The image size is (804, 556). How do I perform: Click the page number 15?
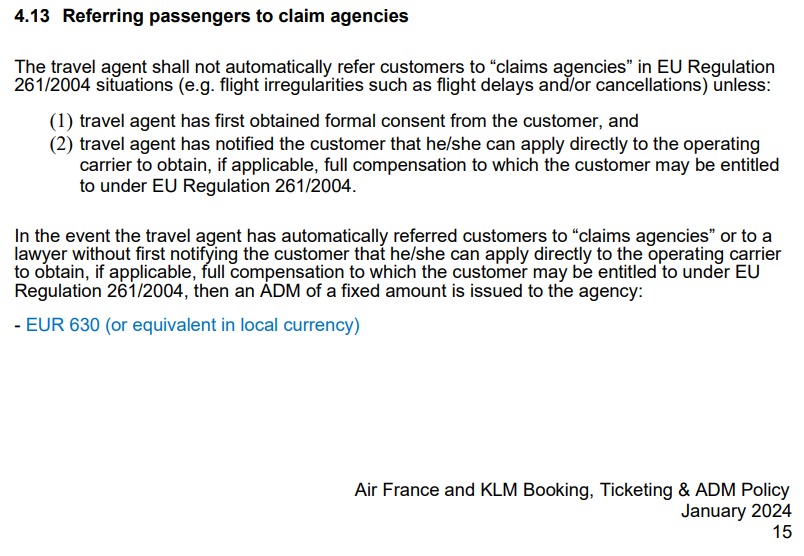[x=782, y=532]
